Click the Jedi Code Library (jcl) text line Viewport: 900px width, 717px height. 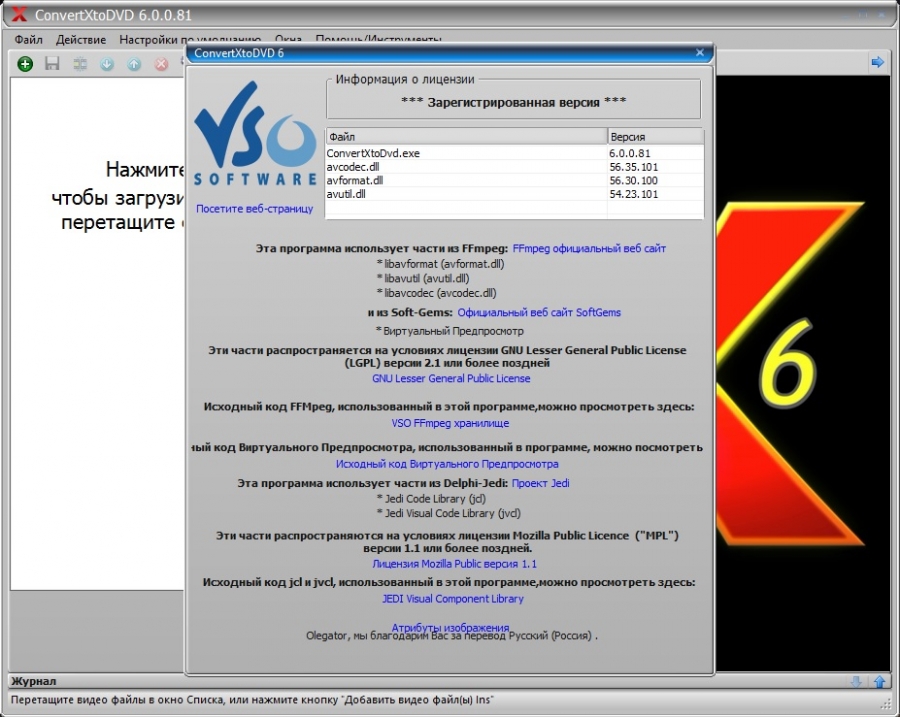(x=431, y=499)
